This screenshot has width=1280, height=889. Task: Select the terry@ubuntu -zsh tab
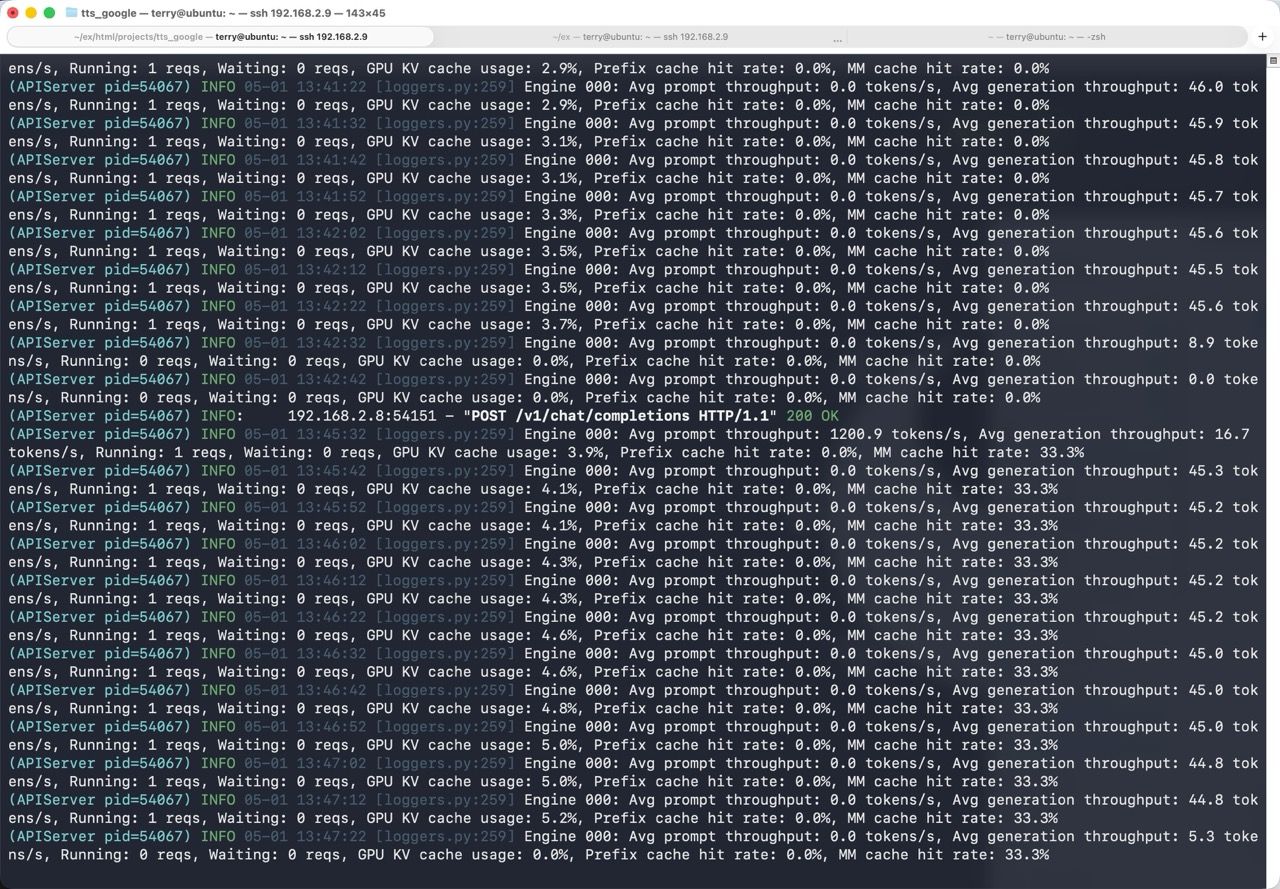coord(1046,36)
